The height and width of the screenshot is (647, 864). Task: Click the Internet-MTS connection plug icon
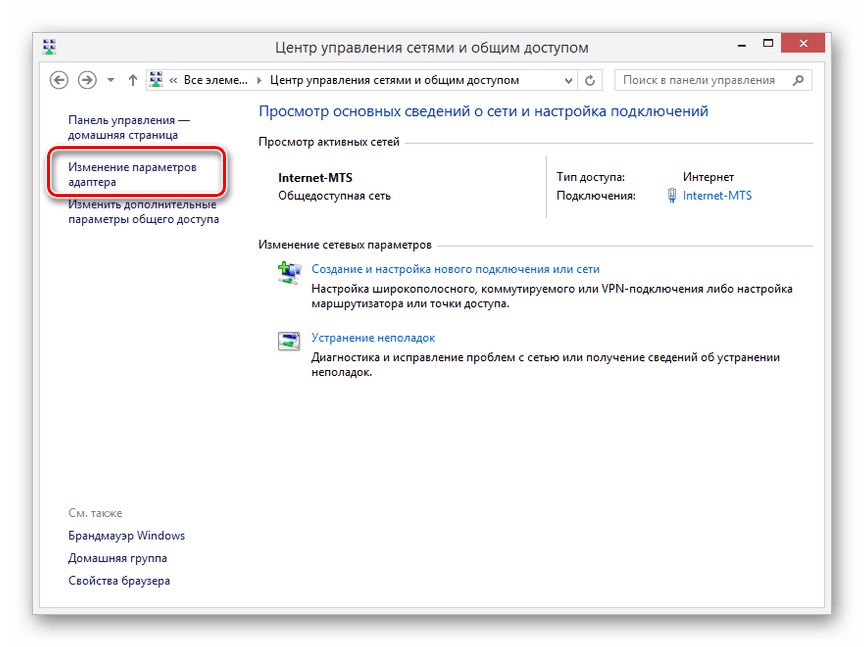672,196
